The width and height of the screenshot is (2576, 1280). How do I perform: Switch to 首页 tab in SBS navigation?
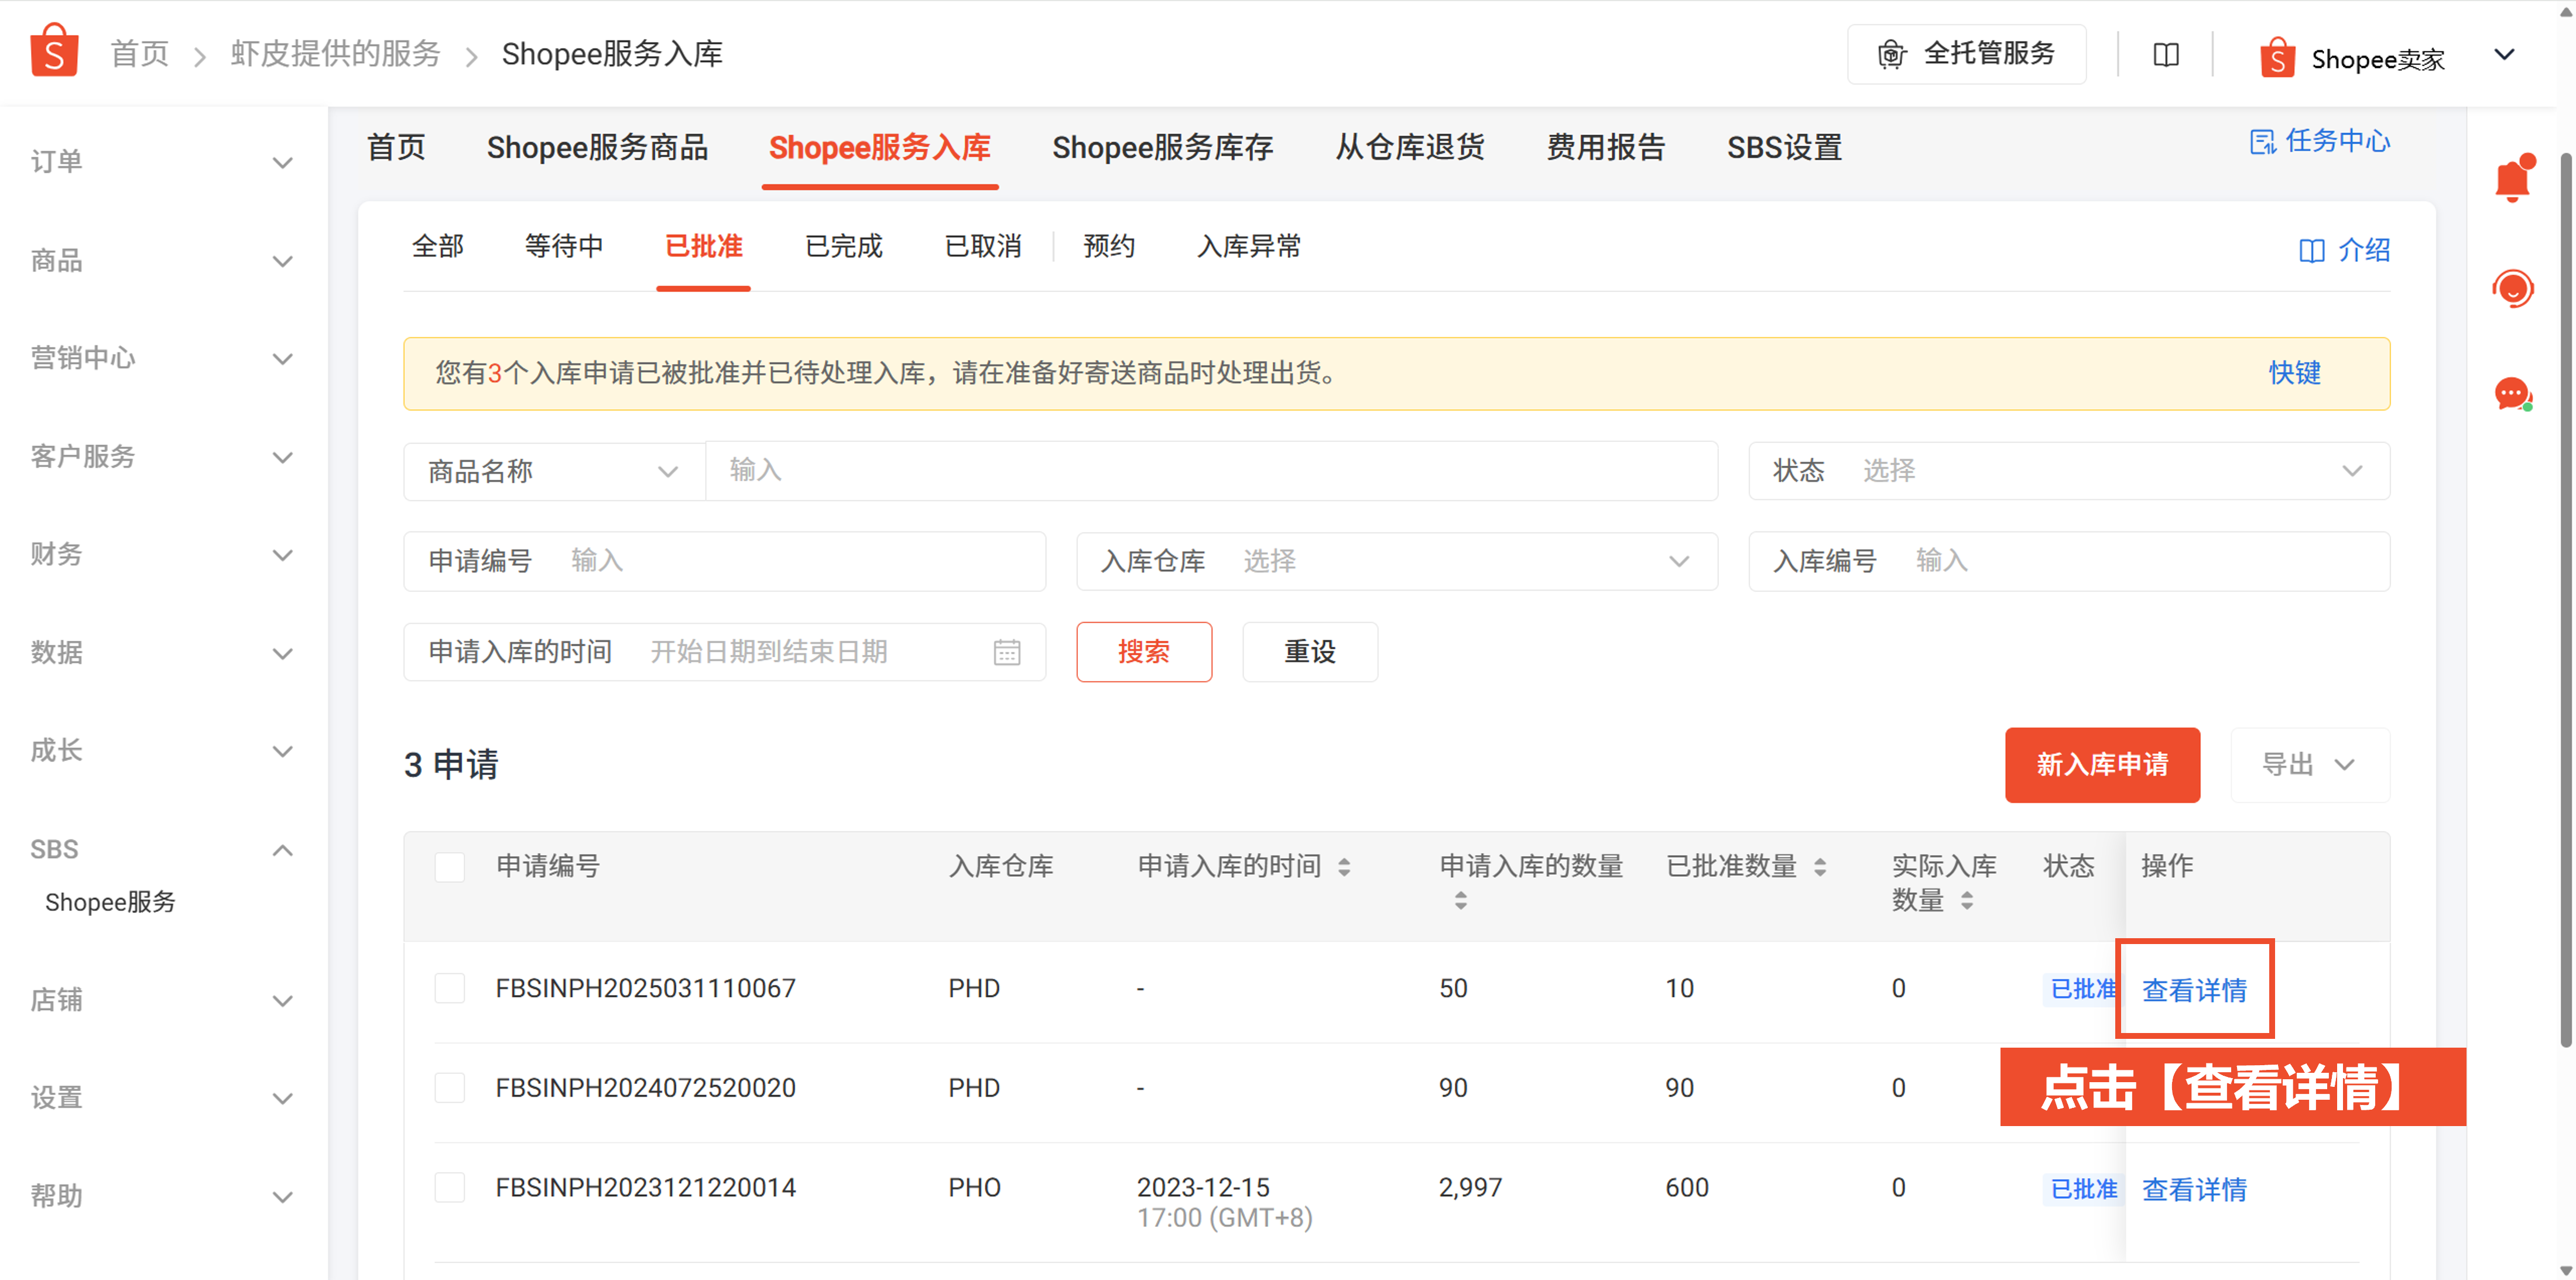(396, 148)
